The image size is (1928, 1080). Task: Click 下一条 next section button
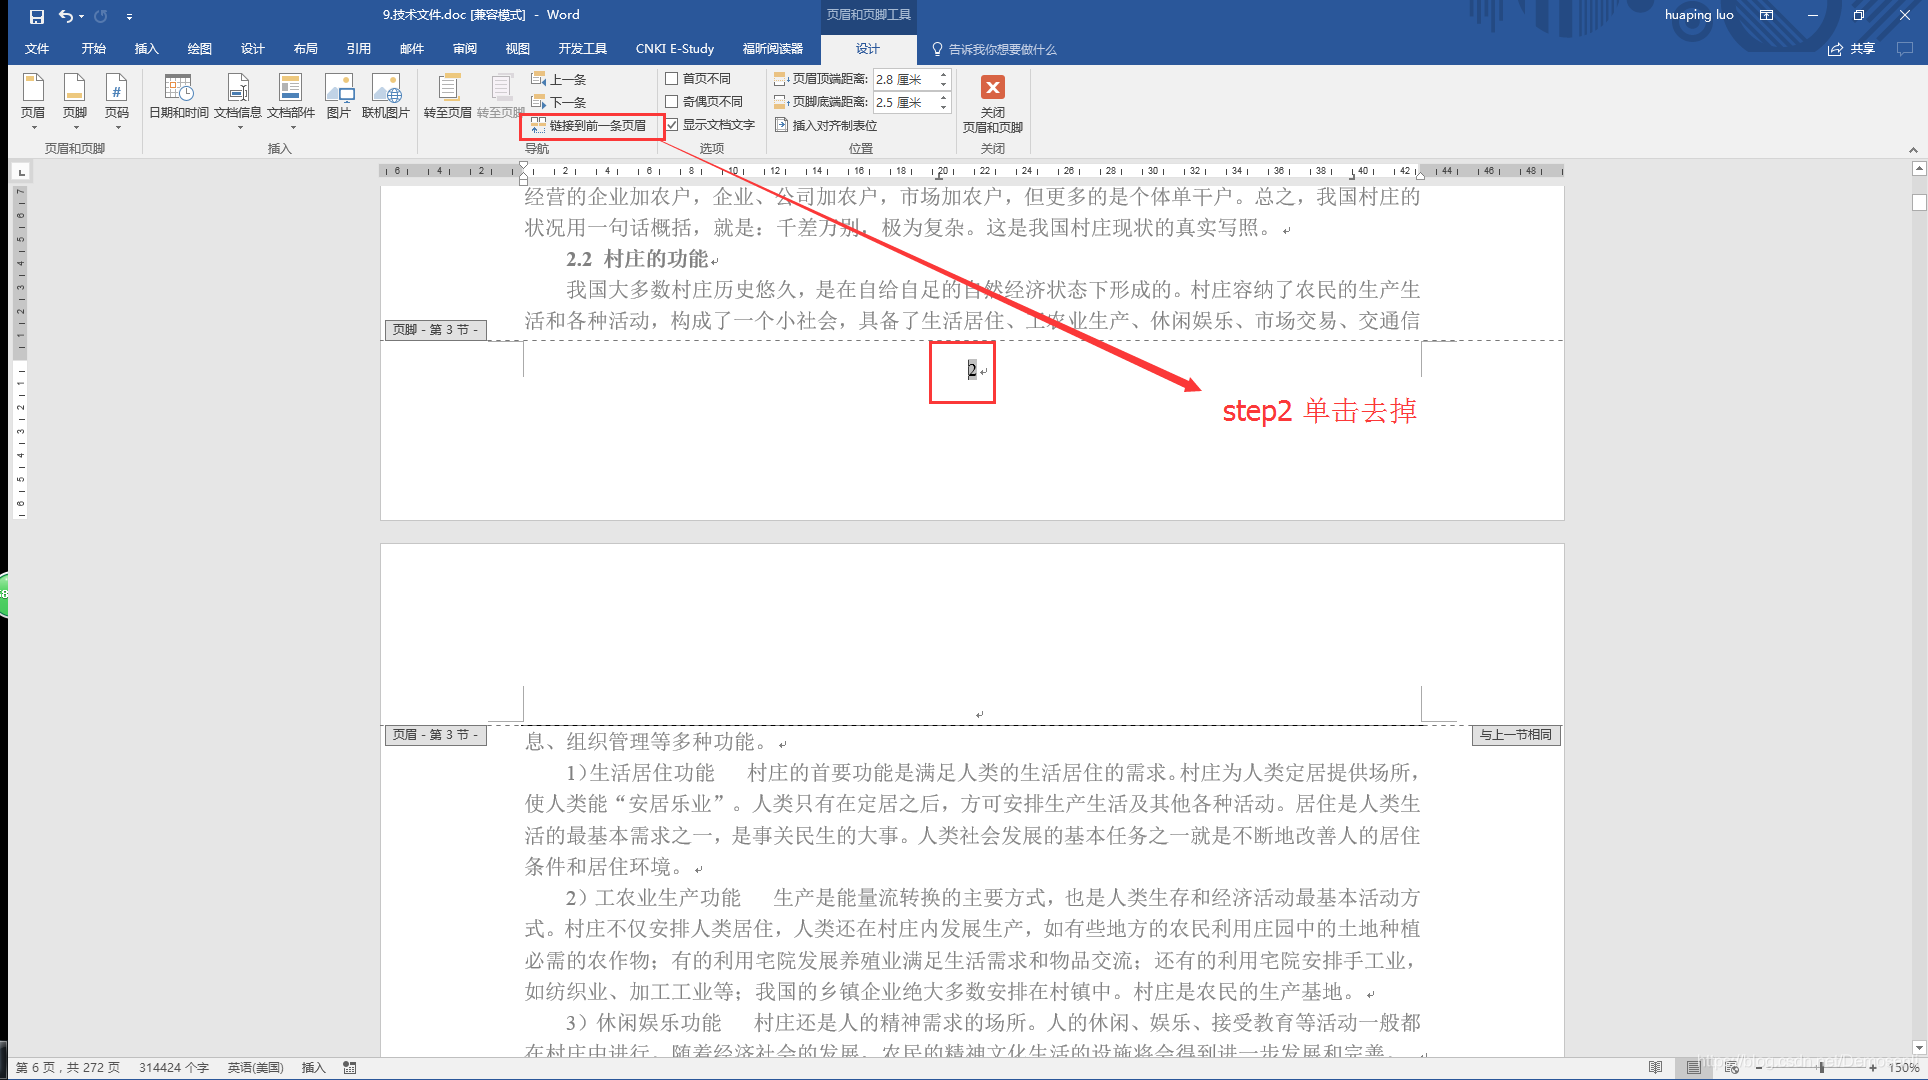point(559,102)
